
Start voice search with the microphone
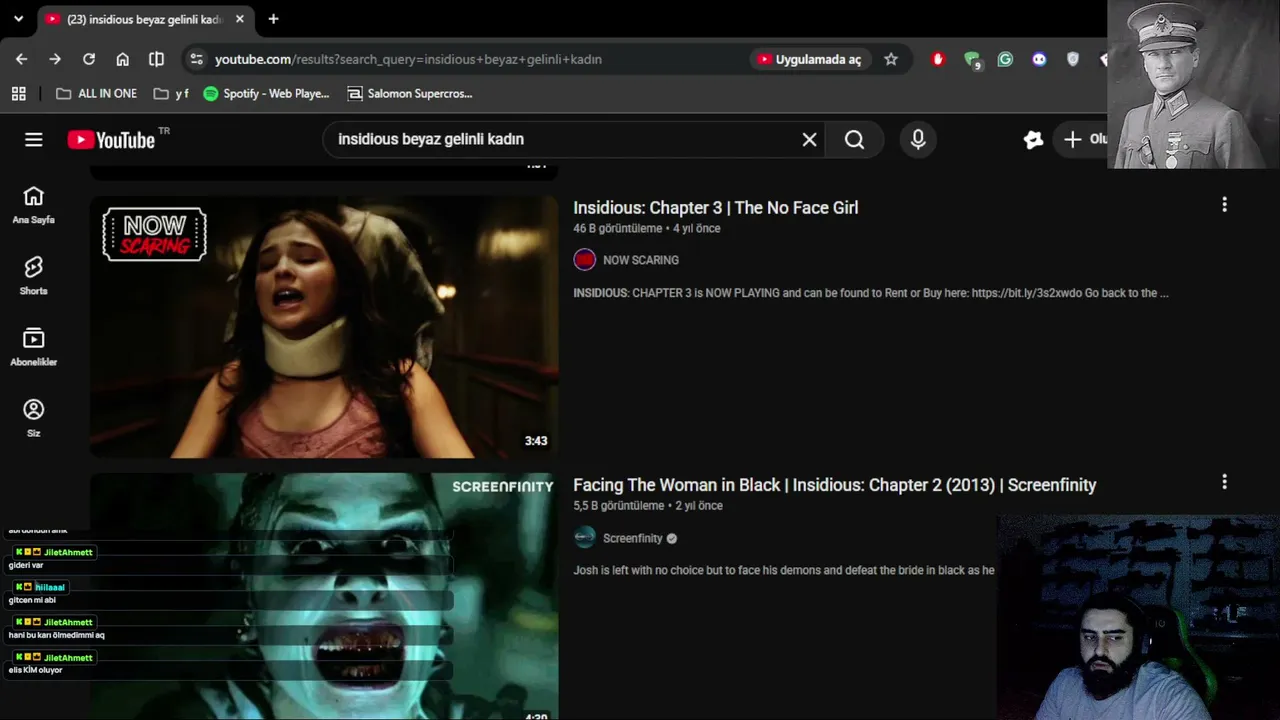(918, 139)
